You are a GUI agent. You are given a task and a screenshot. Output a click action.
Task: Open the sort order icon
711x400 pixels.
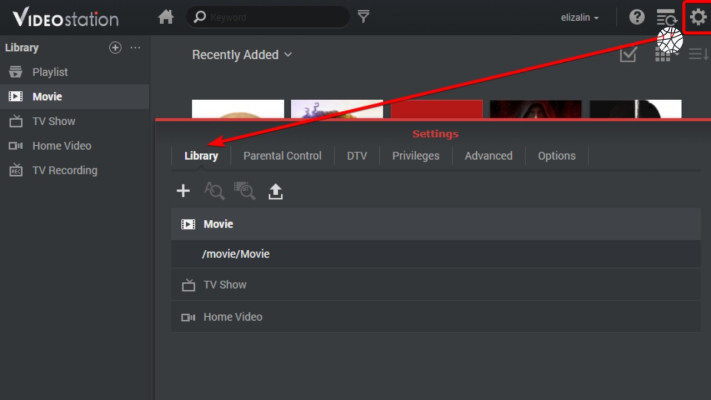click(698, 54)
